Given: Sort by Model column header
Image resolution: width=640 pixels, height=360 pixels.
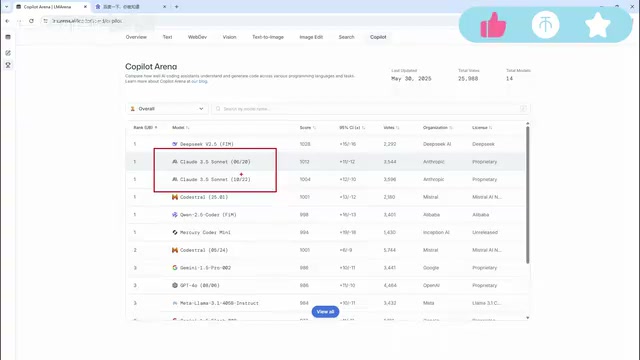Looking at the screenshot, I should point(180,128).
